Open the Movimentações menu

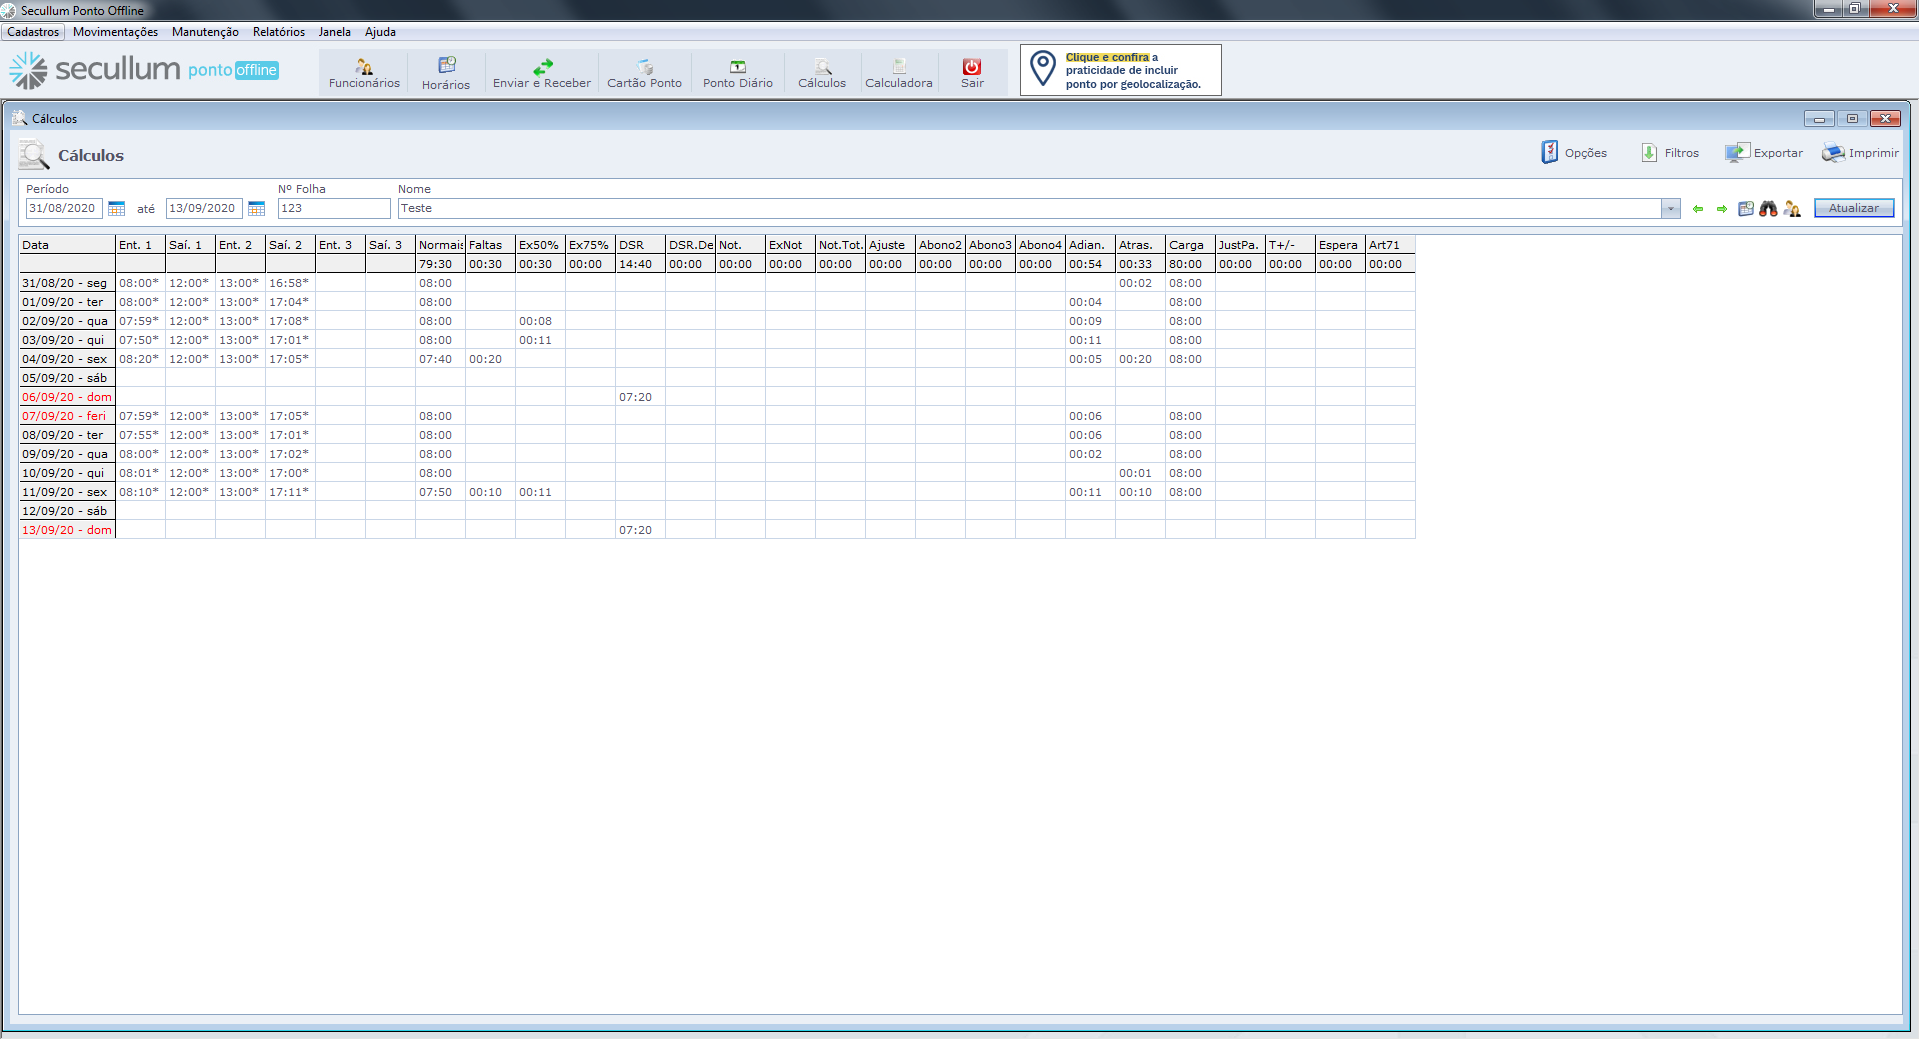pos(115,32)
